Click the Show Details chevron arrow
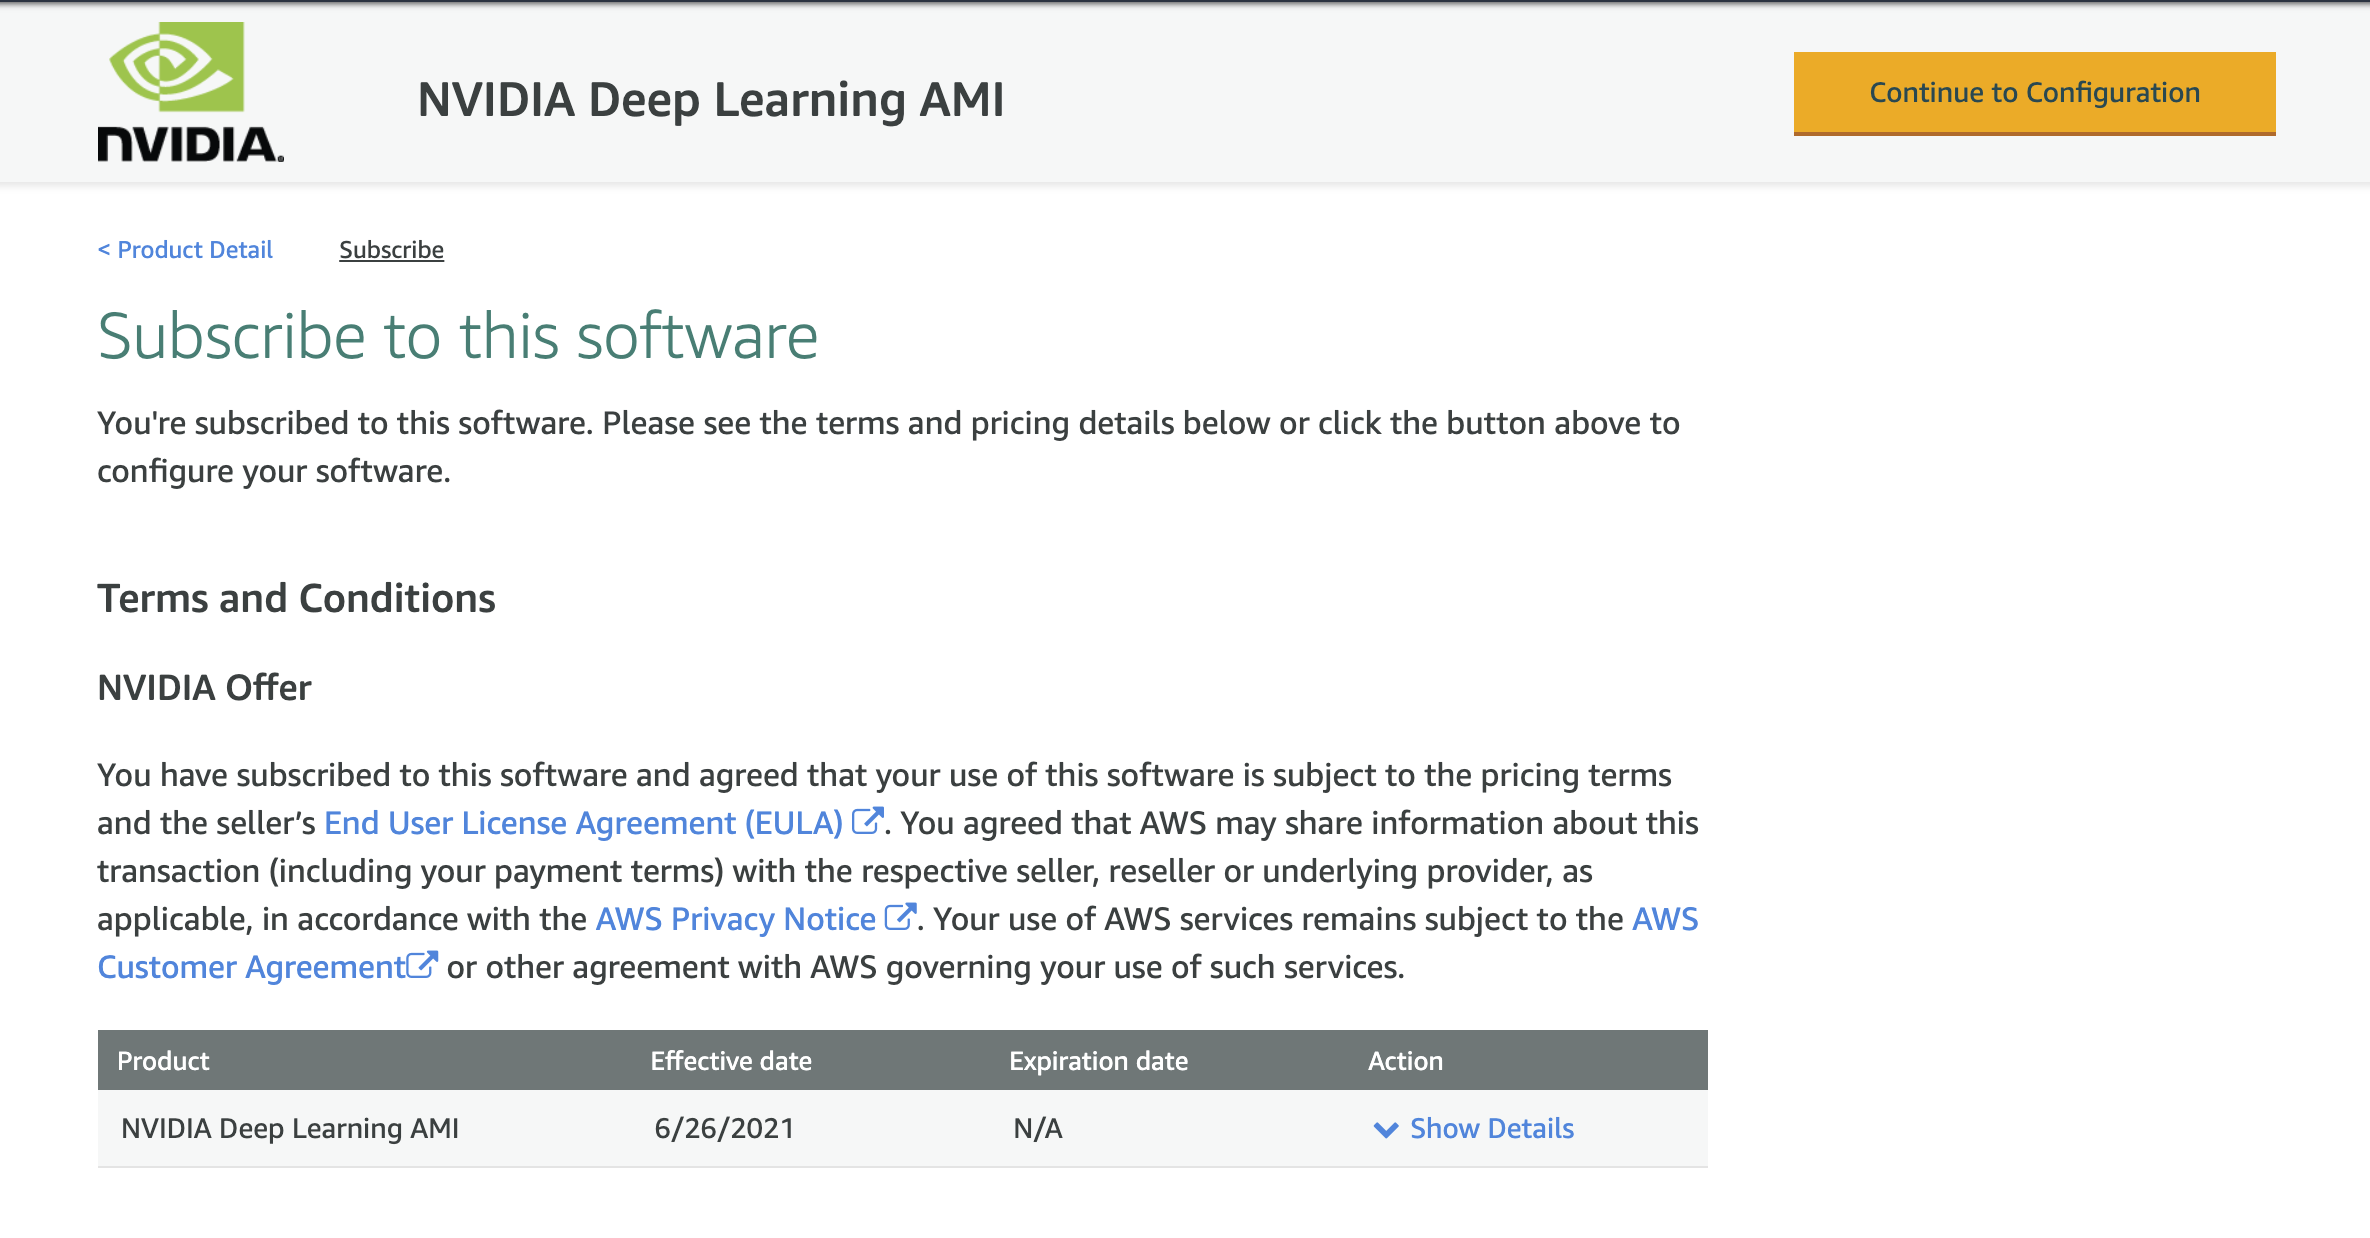2370x1238 pixels. [1386, 1129]
